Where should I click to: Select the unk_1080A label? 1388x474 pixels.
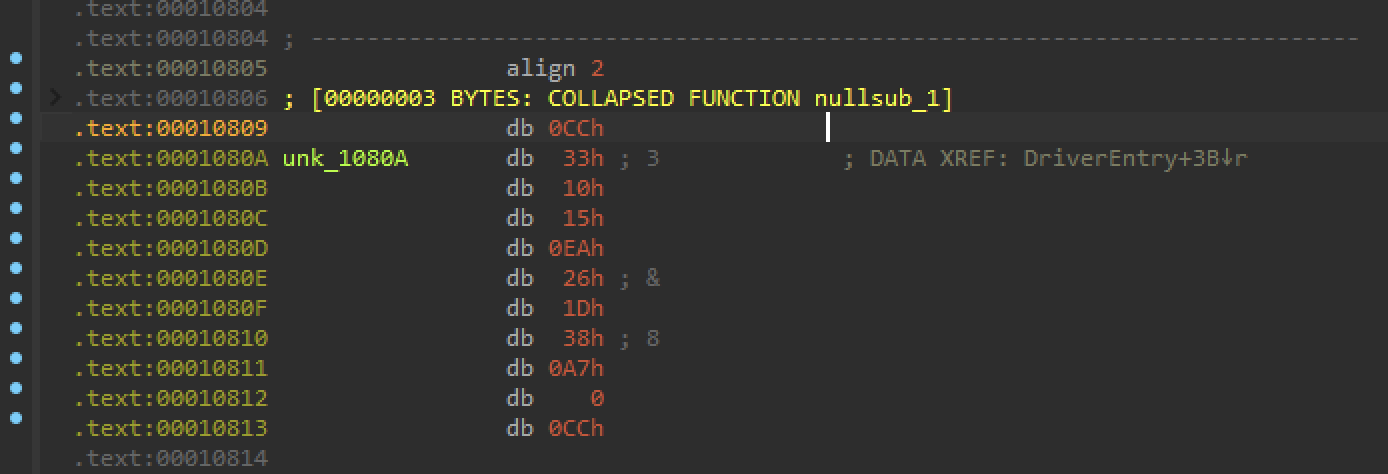[345, 158]
